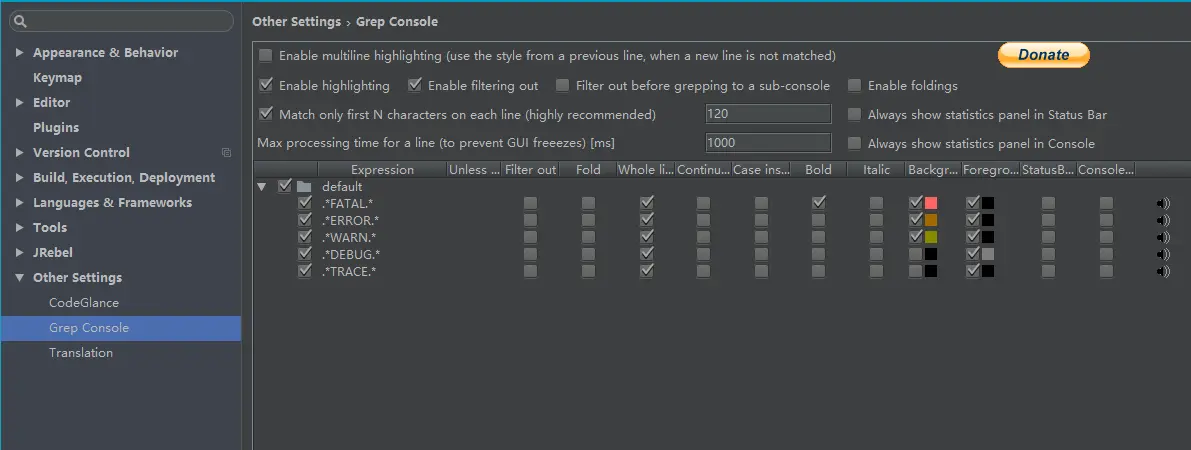
Task: Collapse the default group in the table
Action: click(x=262, y=186)
